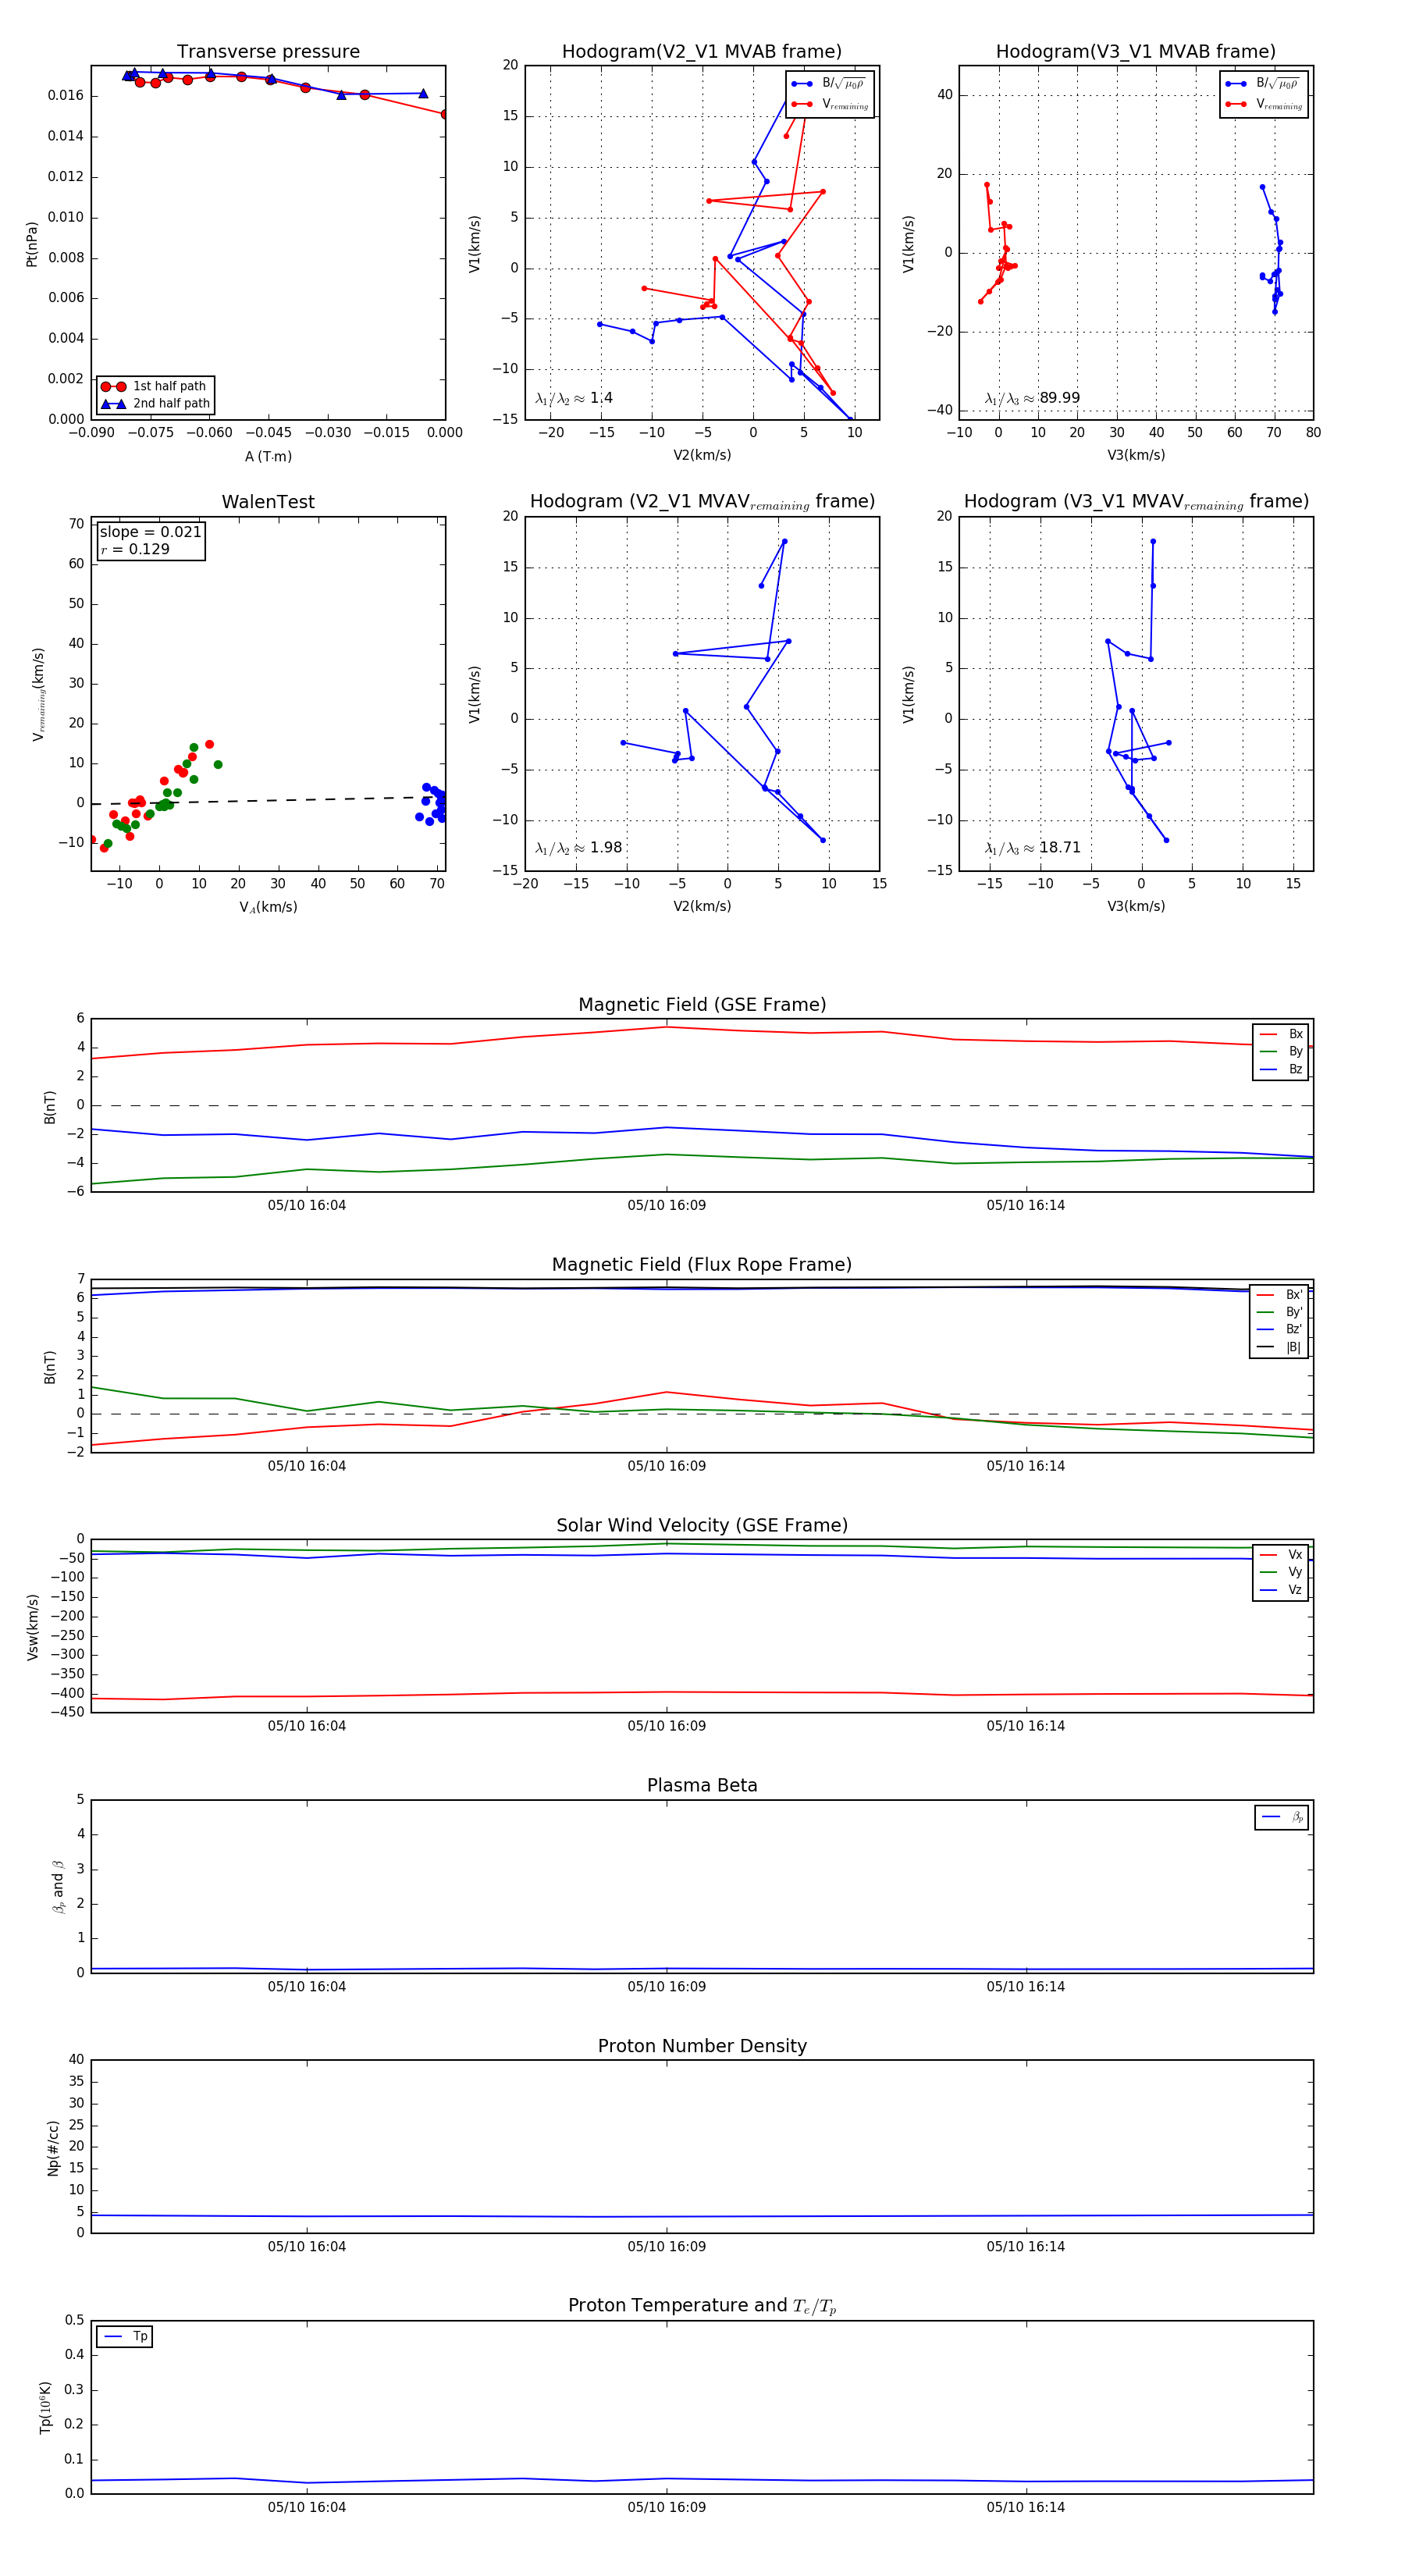Select the By legend entry
The image size is (1405, 2576).
click(x=1281, y=1051)
